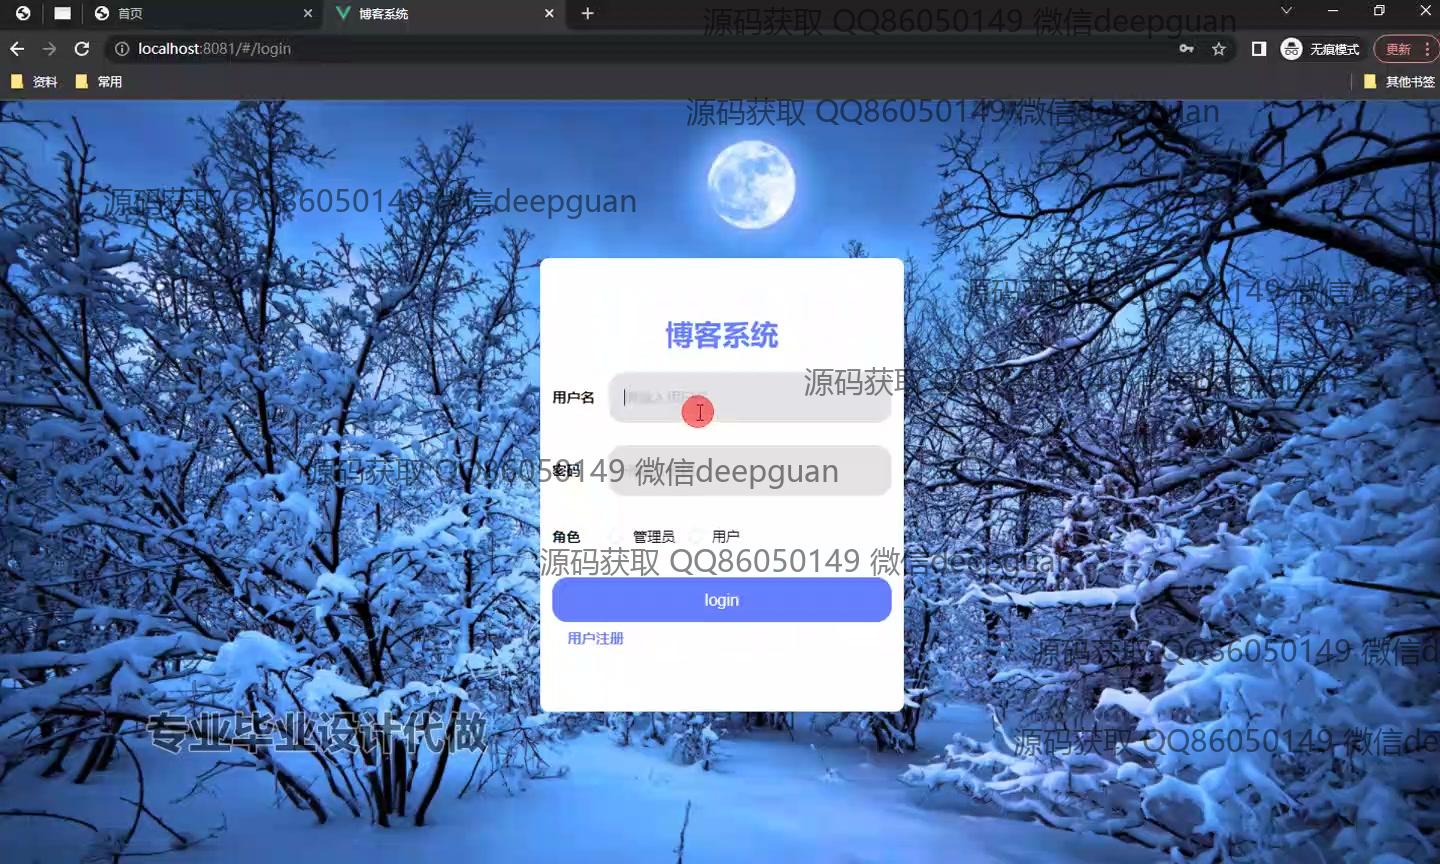Minimize the browser window
1440x864 pixels.
pos(1333,11)
